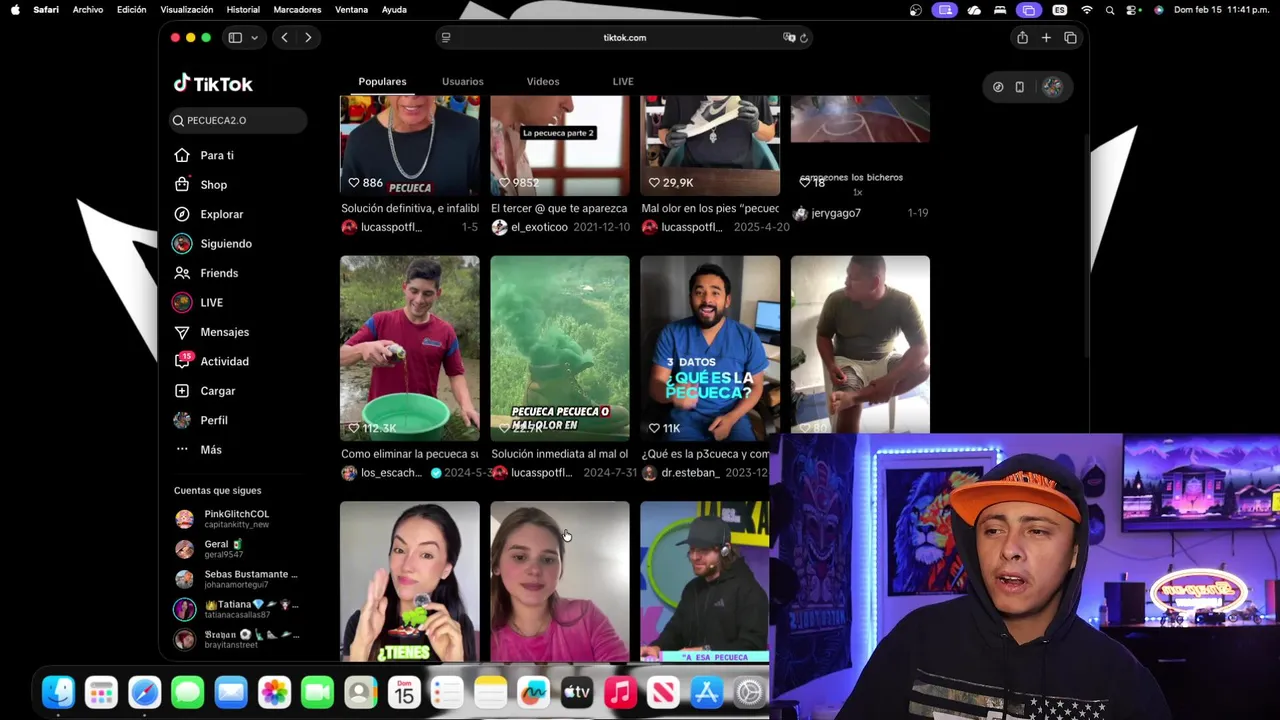The width and height of the screenshot is (1280, 720).
Task: Select the Populares tab
Action: [382, 81]
